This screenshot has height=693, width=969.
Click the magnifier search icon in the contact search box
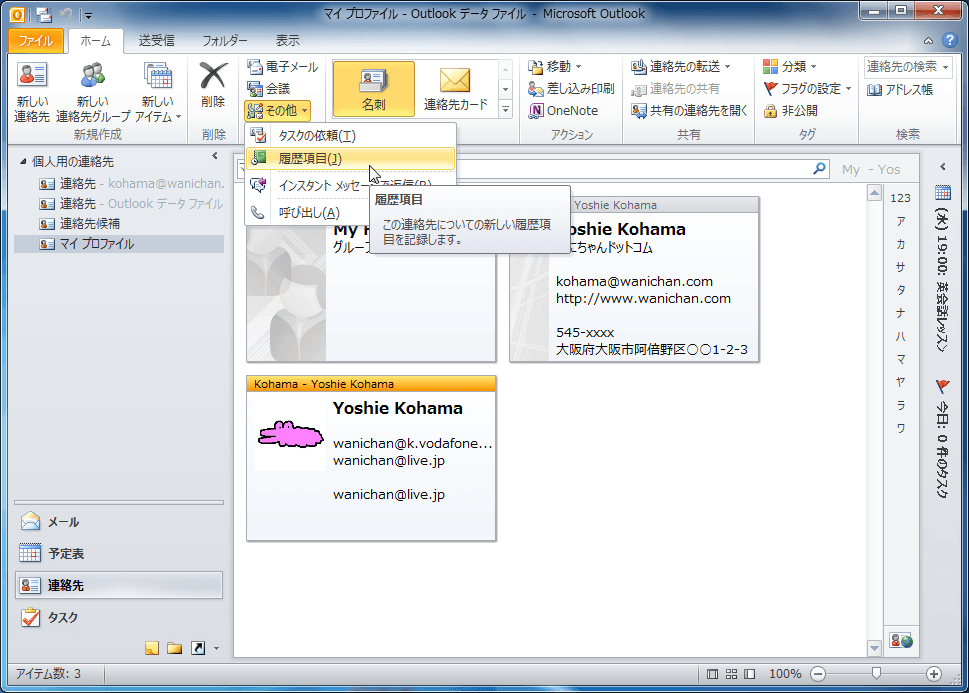[x=819, y=168]
